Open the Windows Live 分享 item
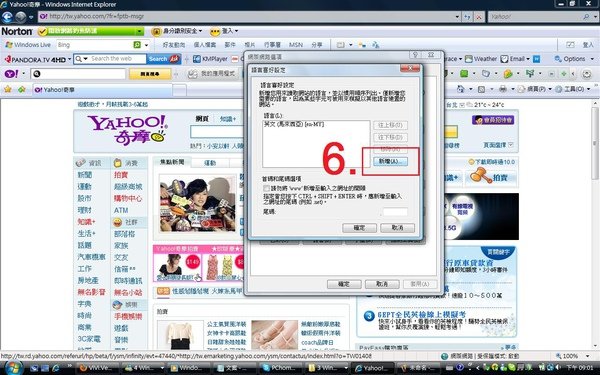The image size is (600, 375). pyautogui.click(x=316, y=45)
